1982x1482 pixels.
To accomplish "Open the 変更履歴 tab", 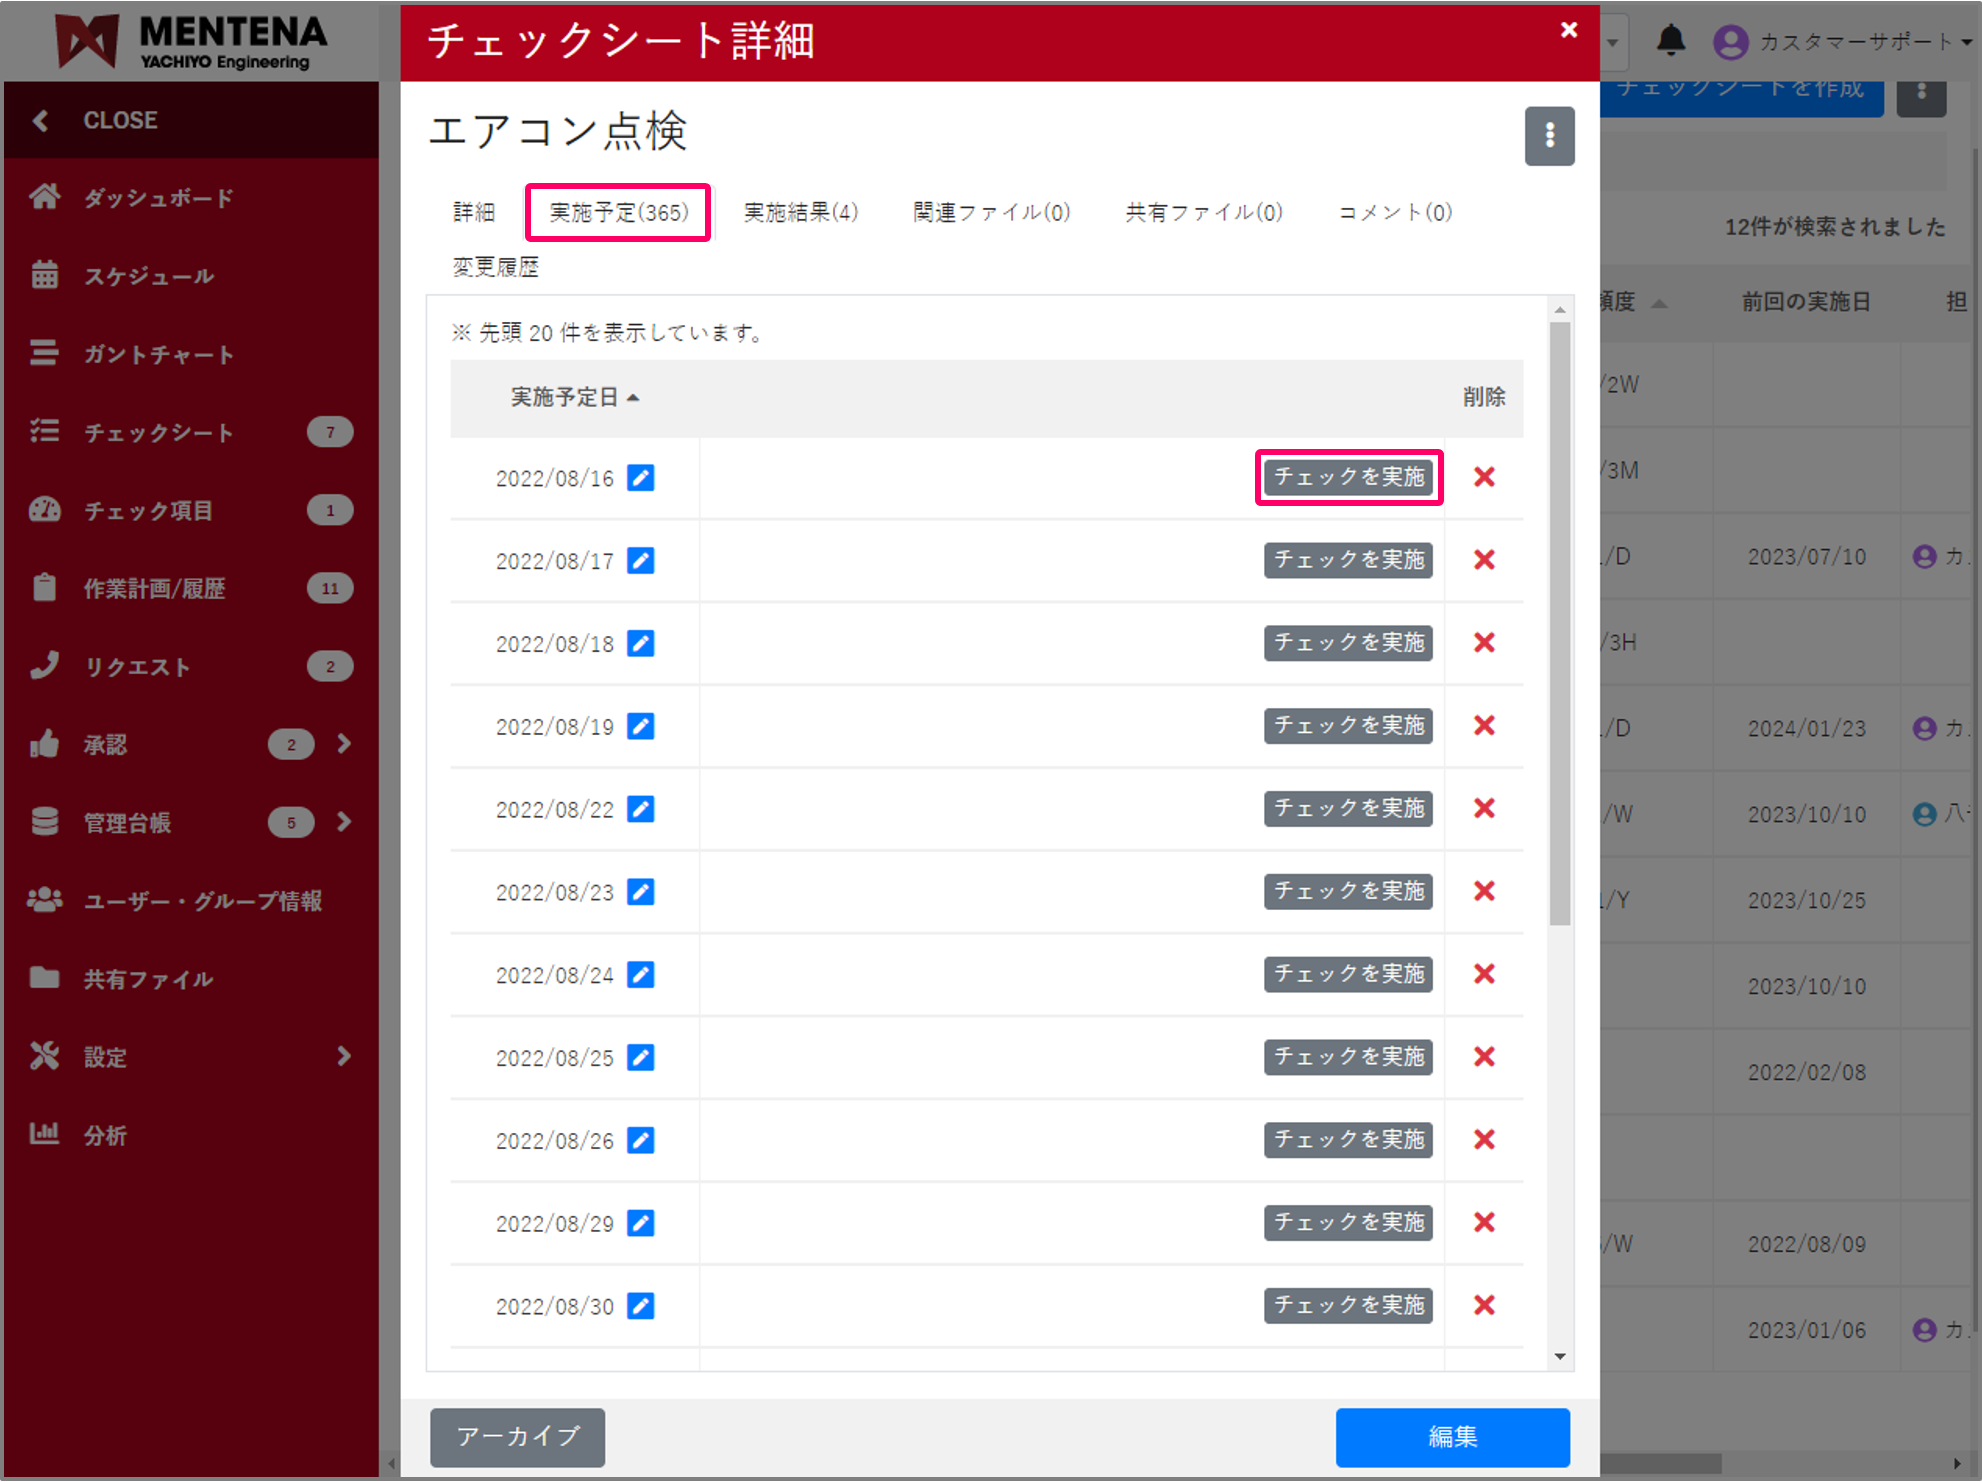I will [494, 266].
